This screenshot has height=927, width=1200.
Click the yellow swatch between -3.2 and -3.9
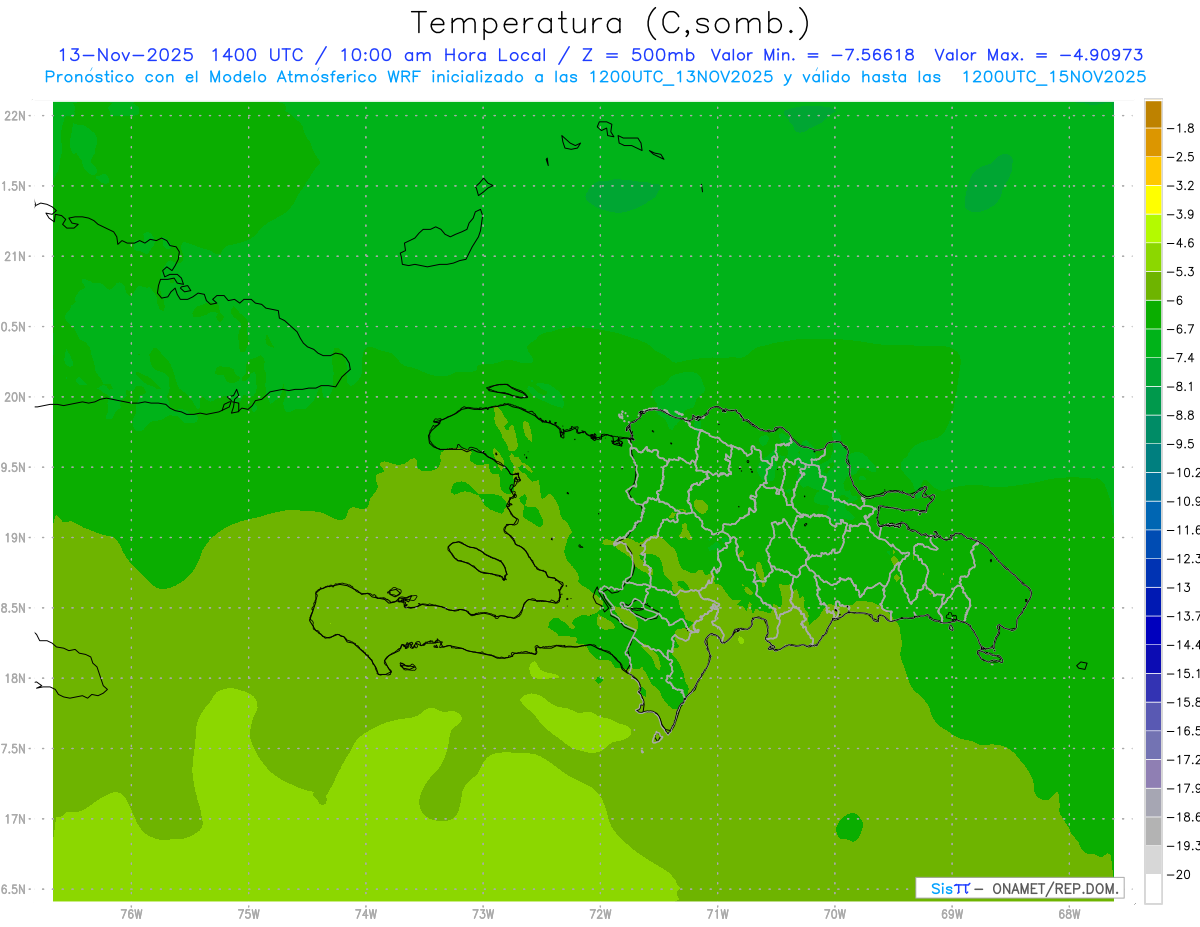pos(1153,200)
